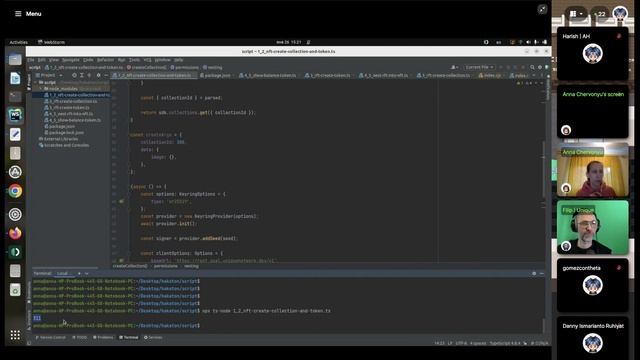
Task: Open the Navigate menu in WebStorm
Action: pos(71,60)
